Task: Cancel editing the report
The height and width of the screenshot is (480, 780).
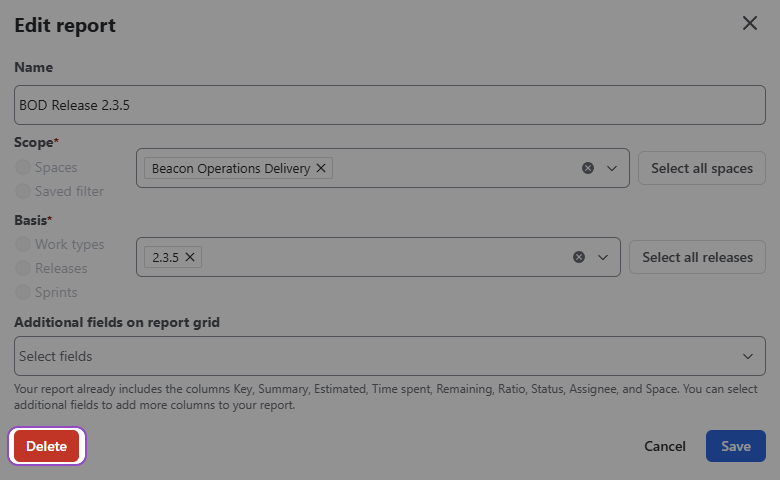Action: click(x=665, y=446)
